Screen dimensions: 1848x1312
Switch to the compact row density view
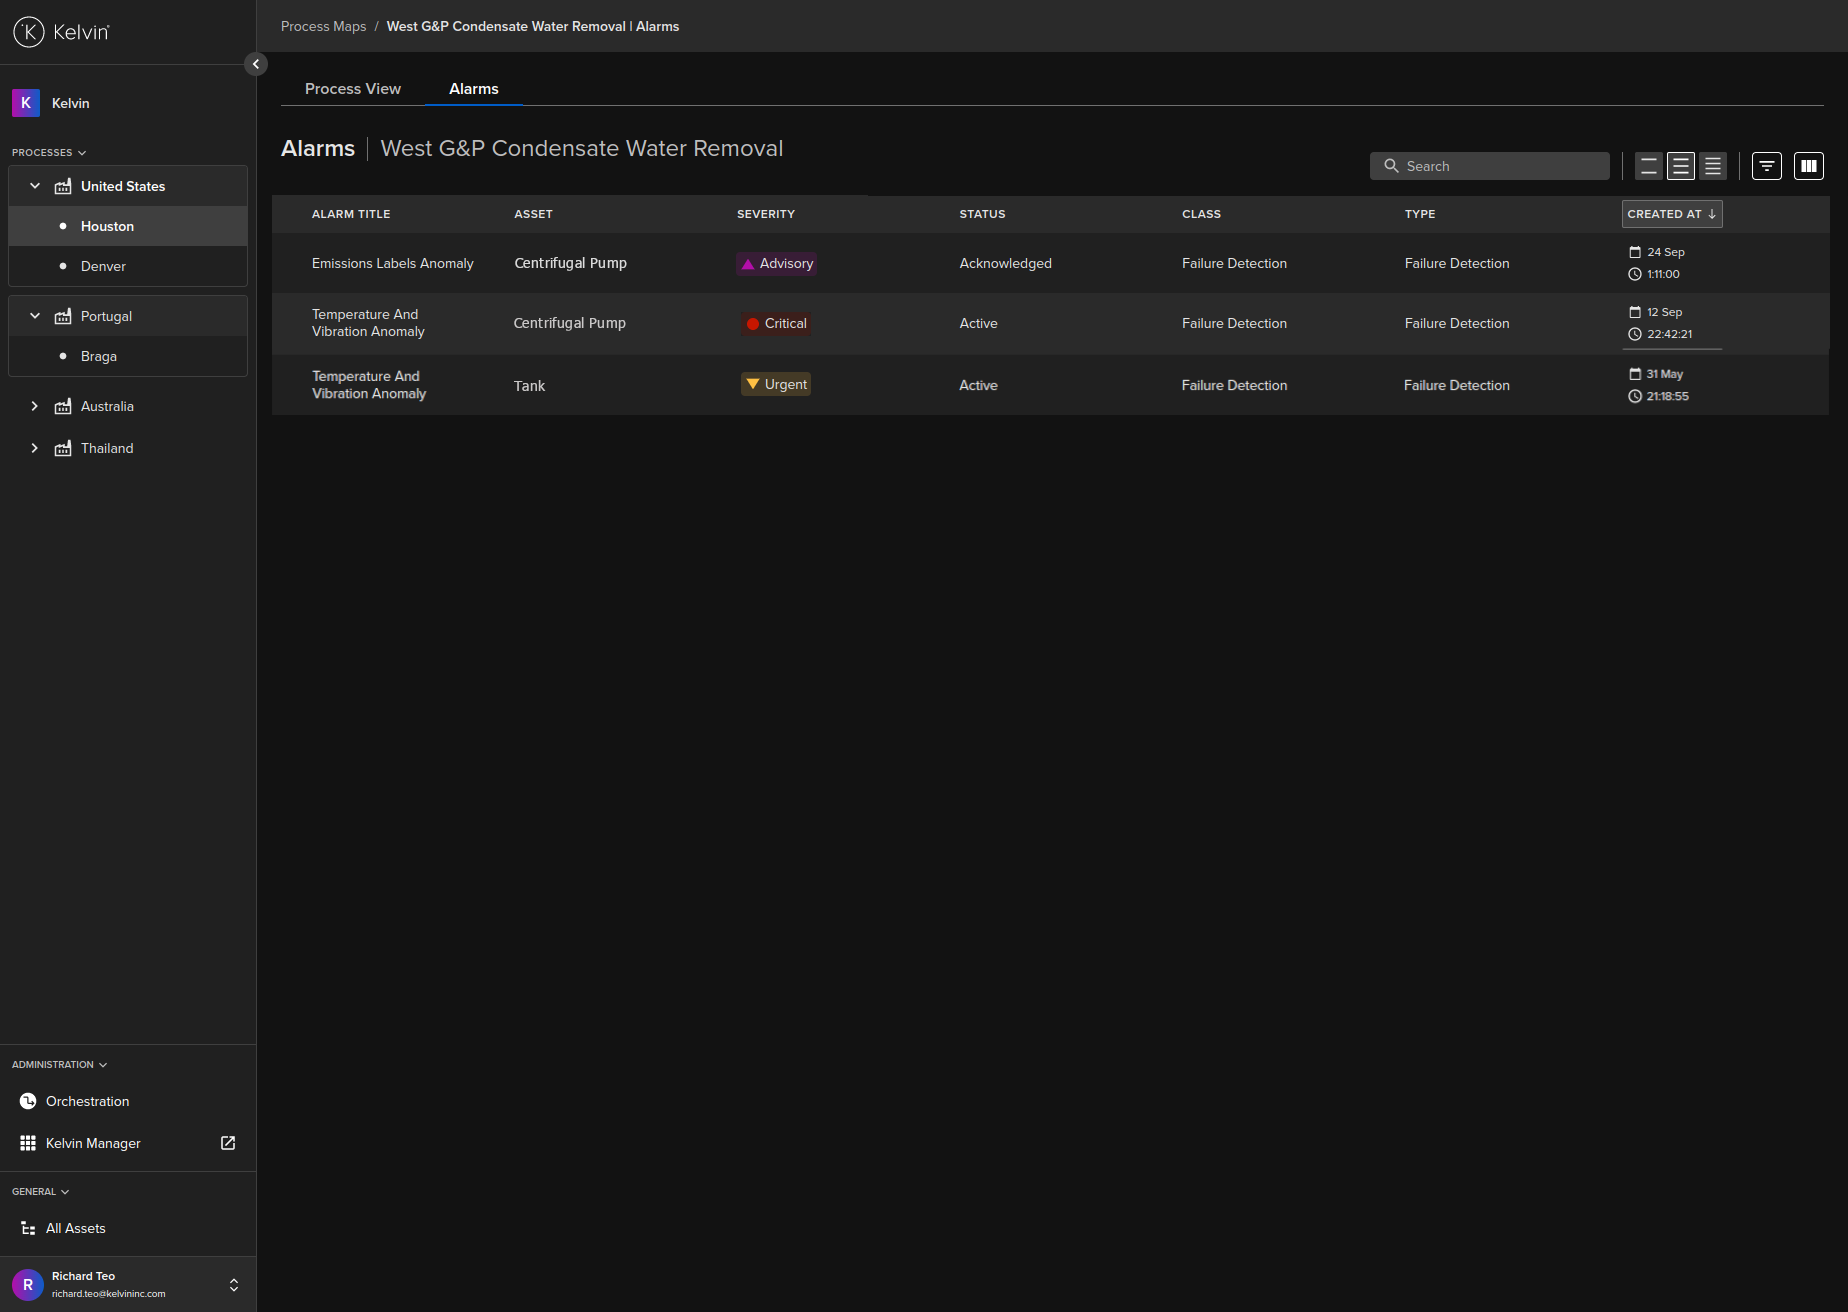(1713, 166)
